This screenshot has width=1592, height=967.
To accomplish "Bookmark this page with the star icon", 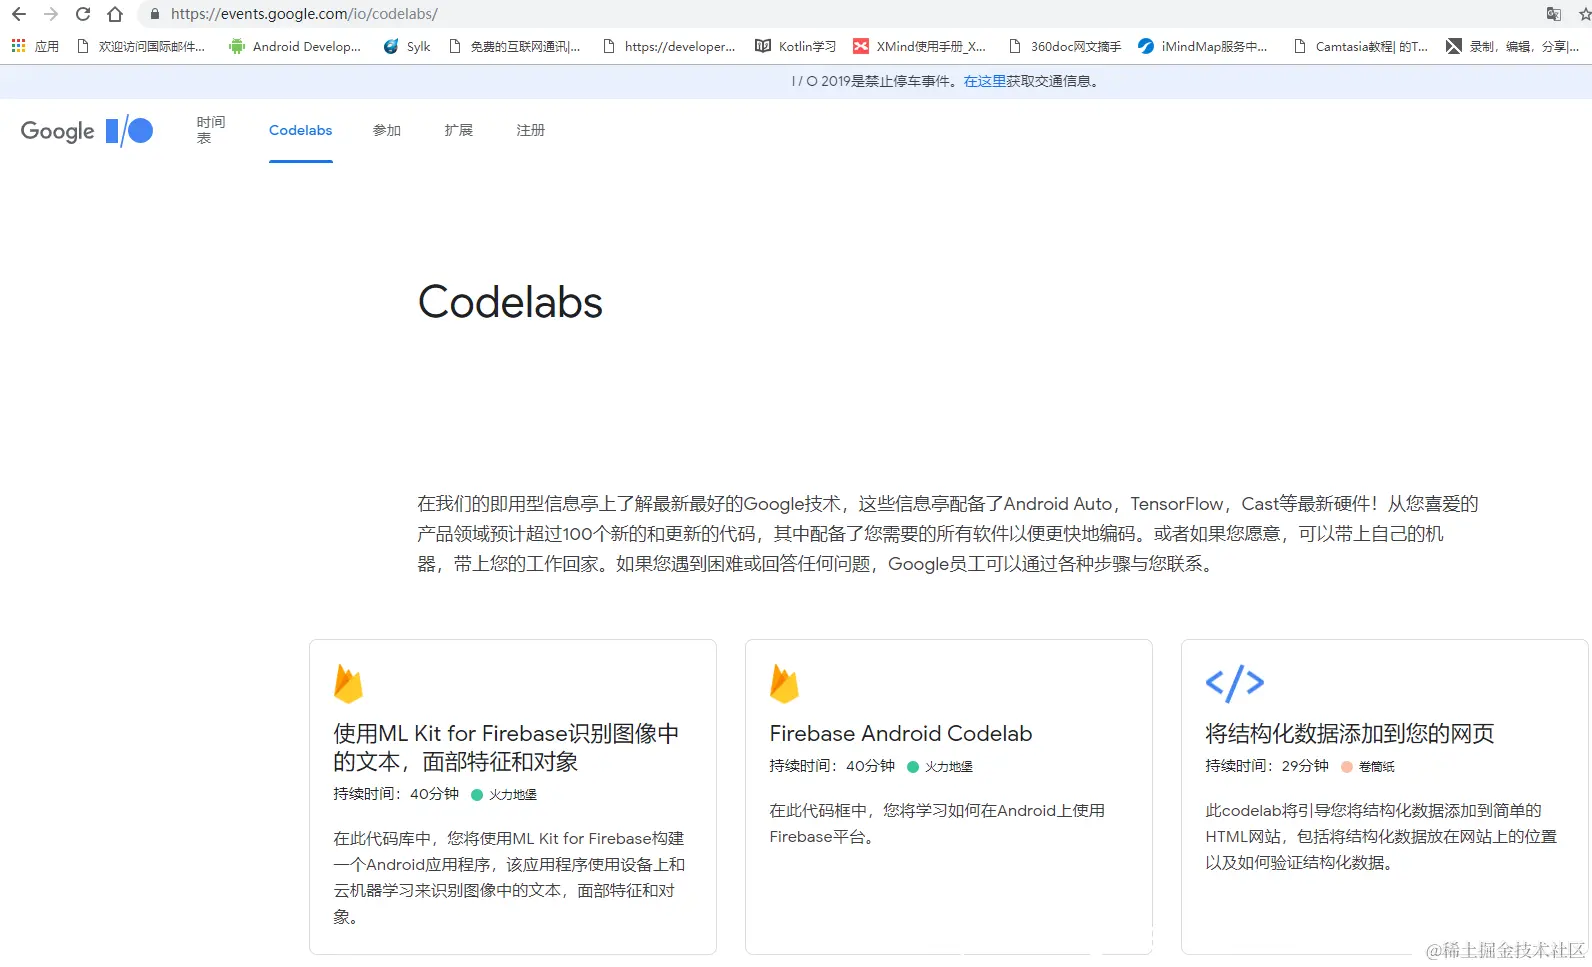I will (1584, 14).
